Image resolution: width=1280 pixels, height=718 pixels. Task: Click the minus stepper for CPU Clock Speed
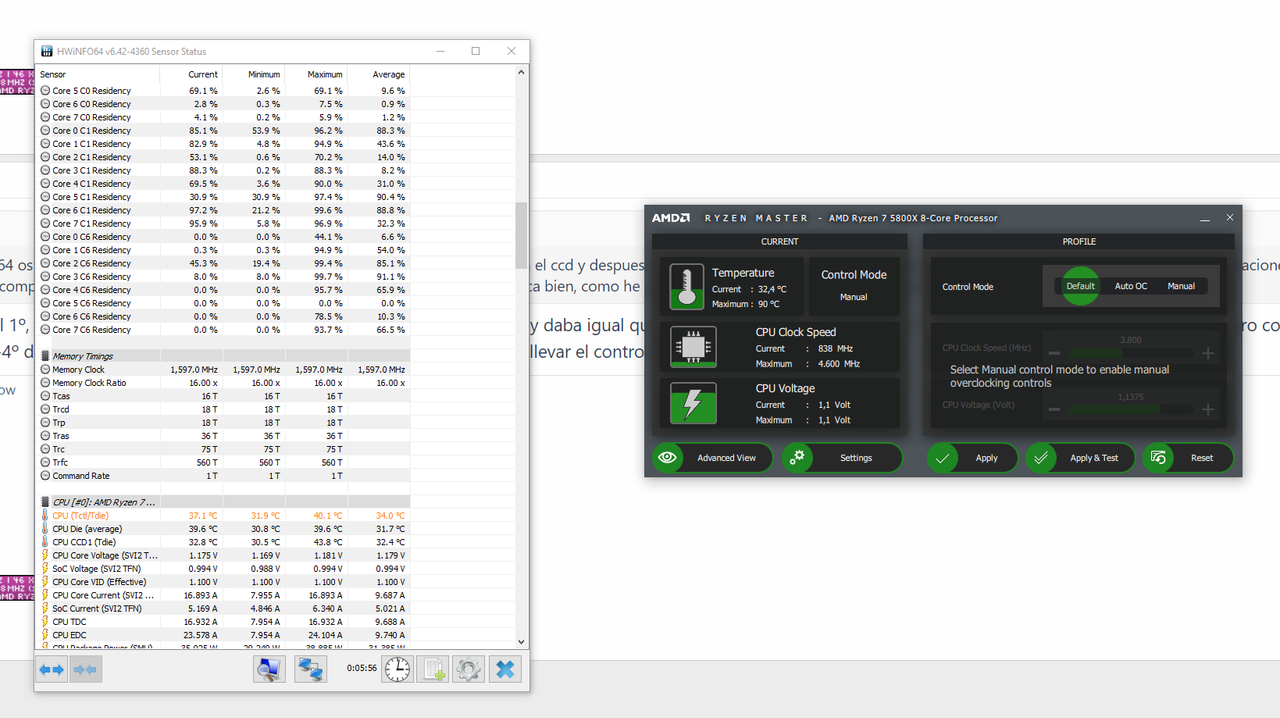1053,353
